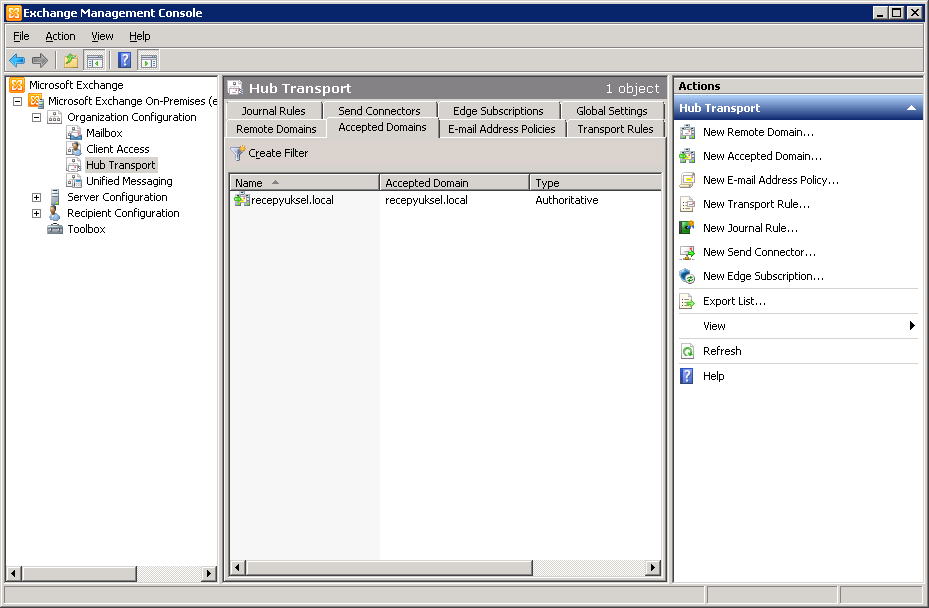Image resolution: width=929 pixels, height=608 pixels.
Task: Open the View submenu in Actions
Action: (797, 326)
